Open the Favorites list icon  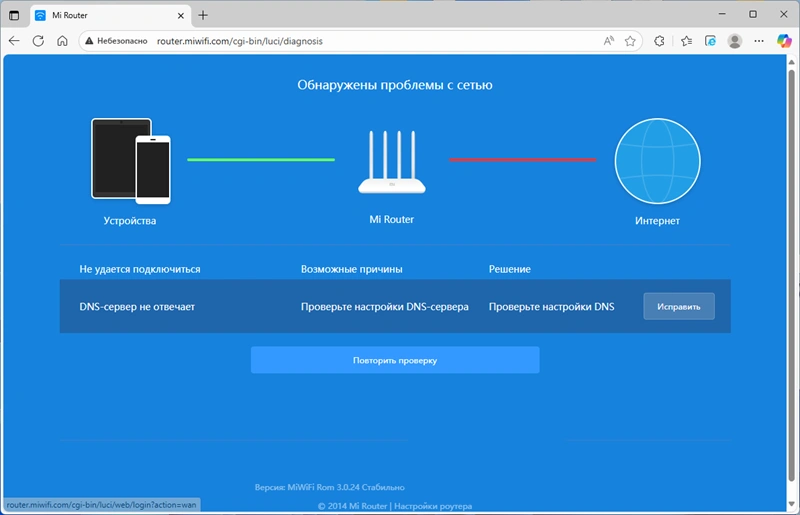pyautogui.click(x=687, y=41)
